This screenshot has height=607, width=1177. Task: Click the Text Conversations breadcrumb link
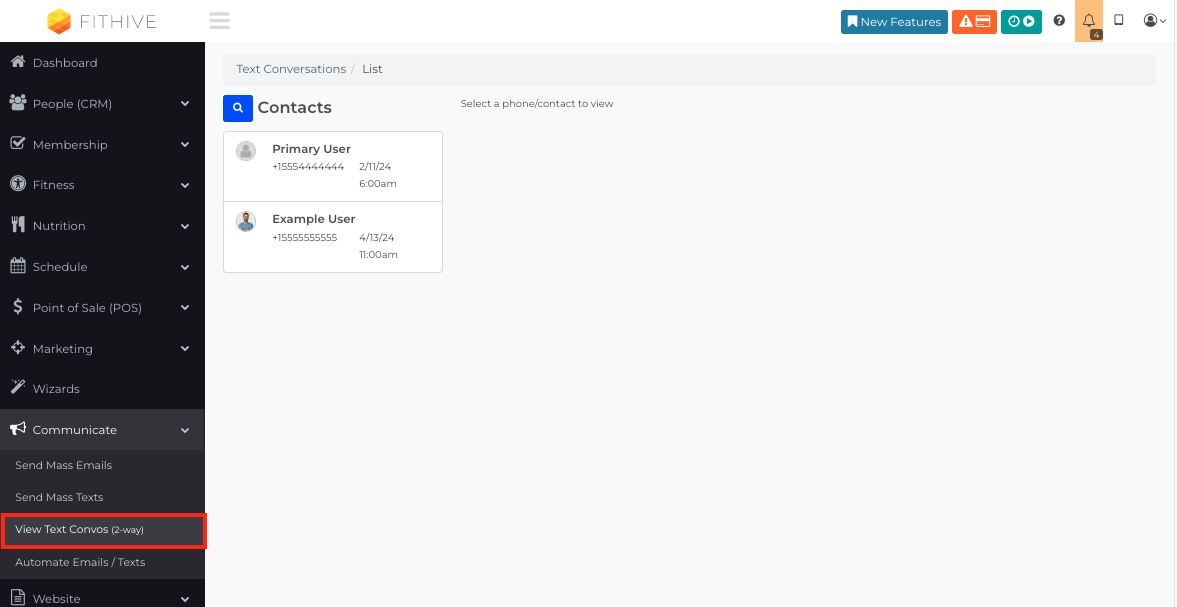(291, 69)
